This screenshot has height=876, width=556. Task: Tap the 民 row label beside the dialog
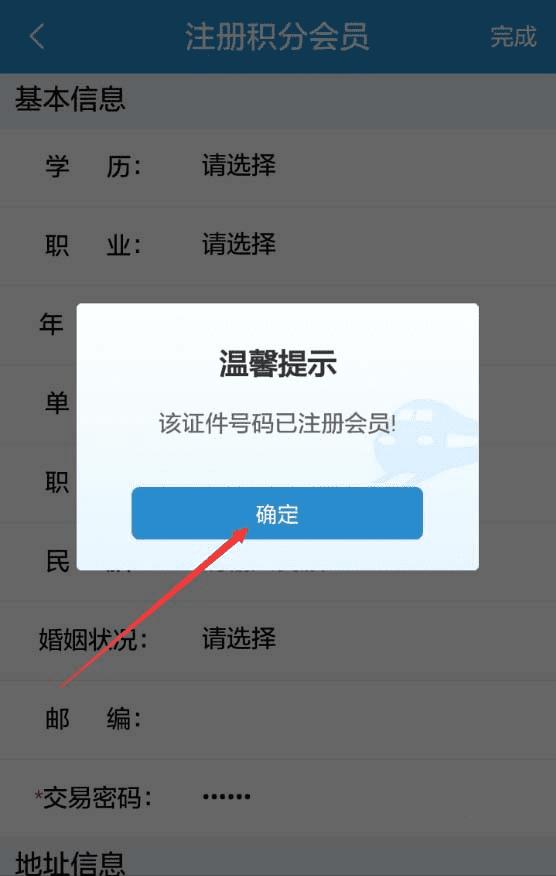tap(57, 561)
